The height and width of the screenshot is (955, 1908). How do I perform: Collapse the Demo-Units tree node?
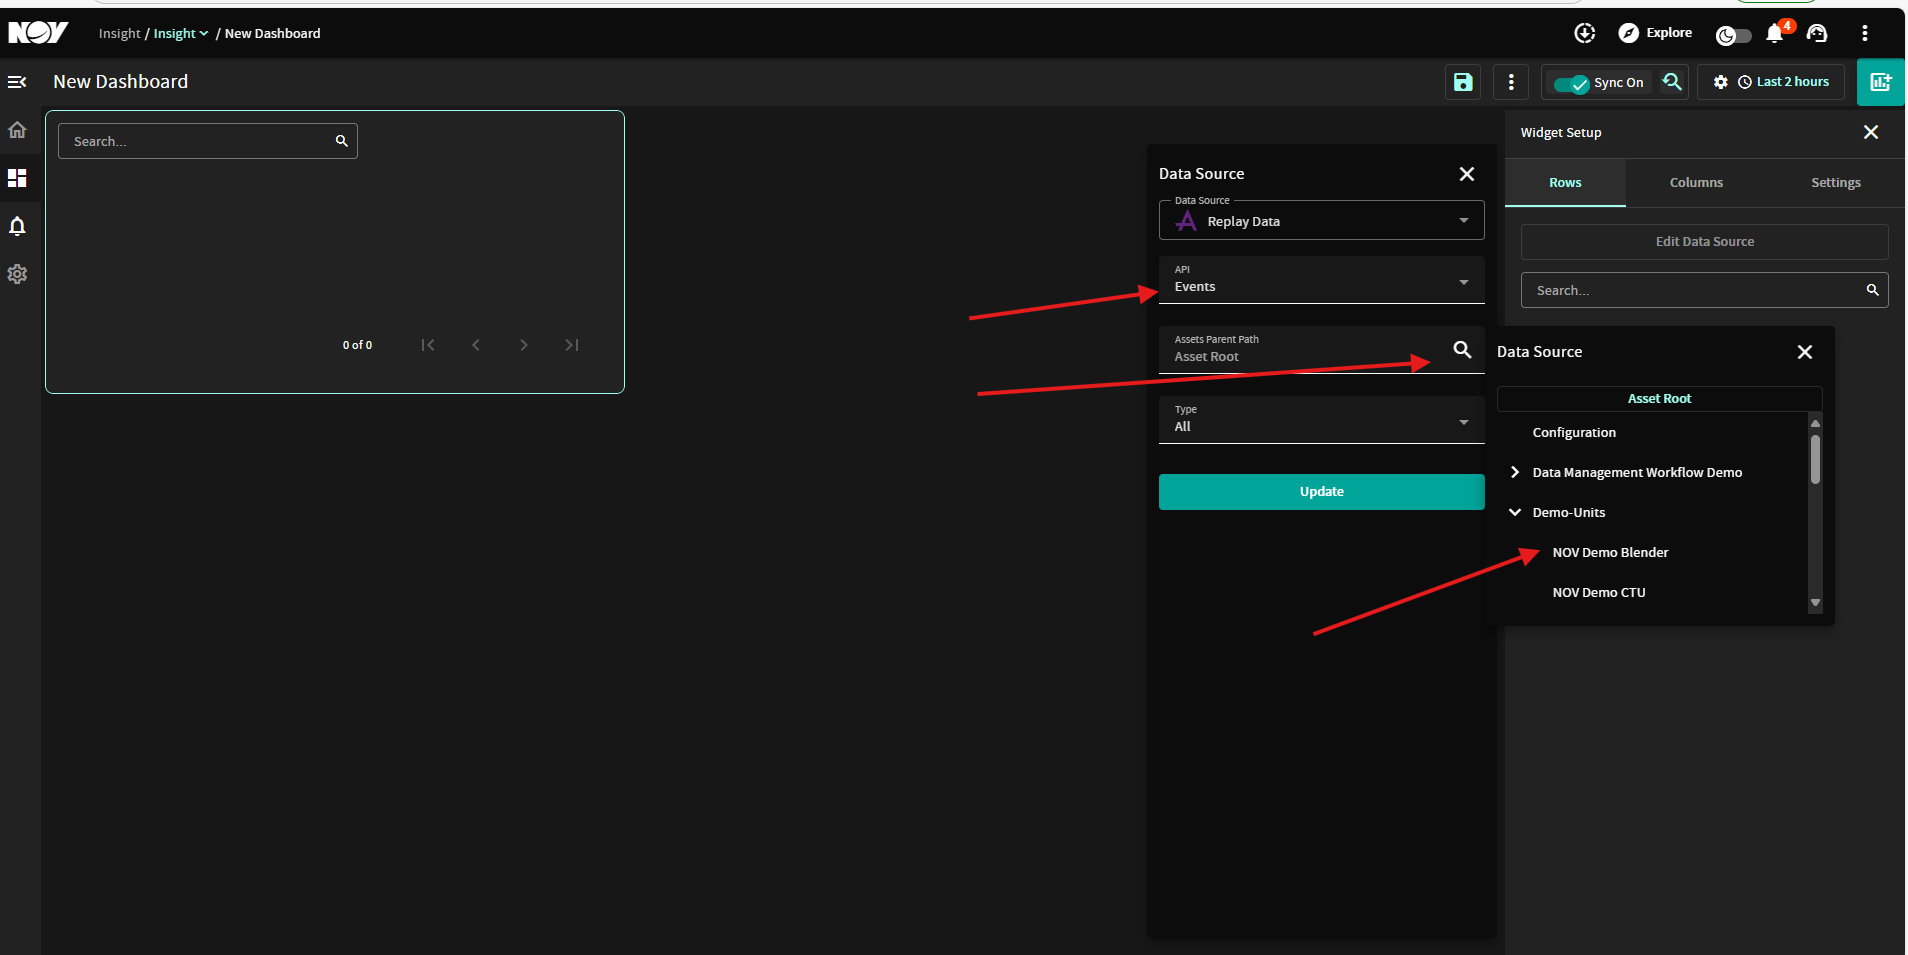pyautogui.click(x=1515, y=512)
